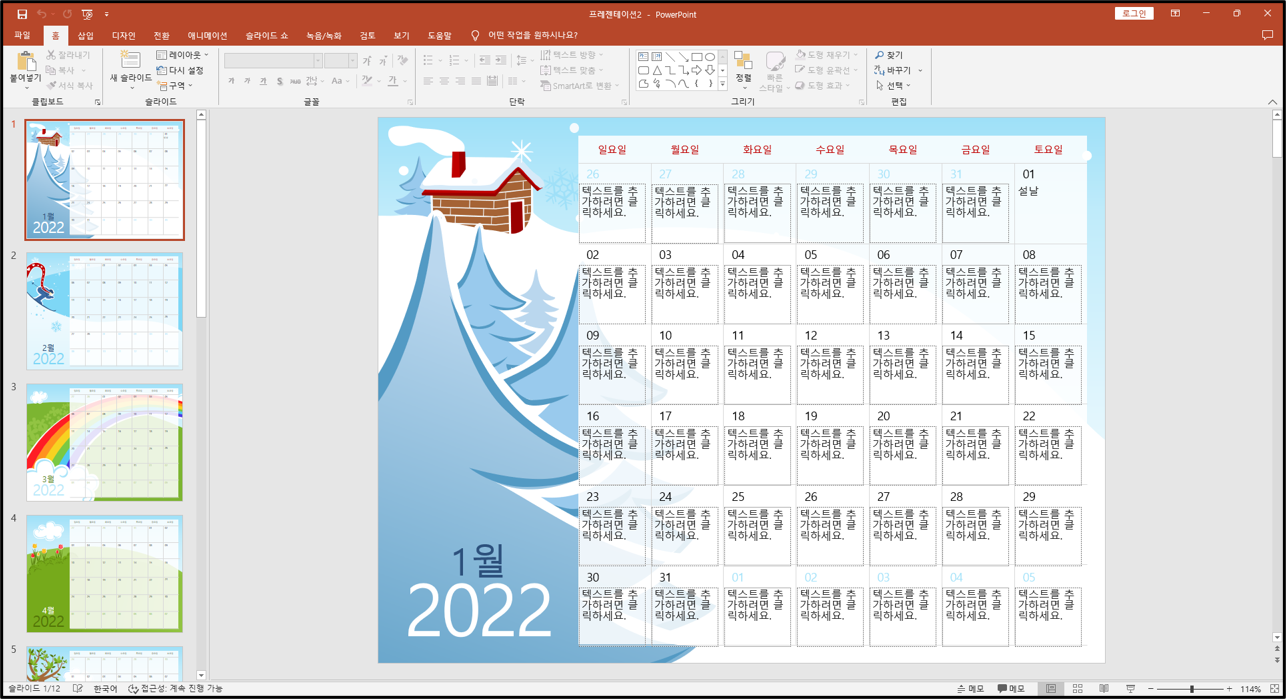Click the line spacing icon
This screenshot has height=699, width=1286.
click(523, 61)
